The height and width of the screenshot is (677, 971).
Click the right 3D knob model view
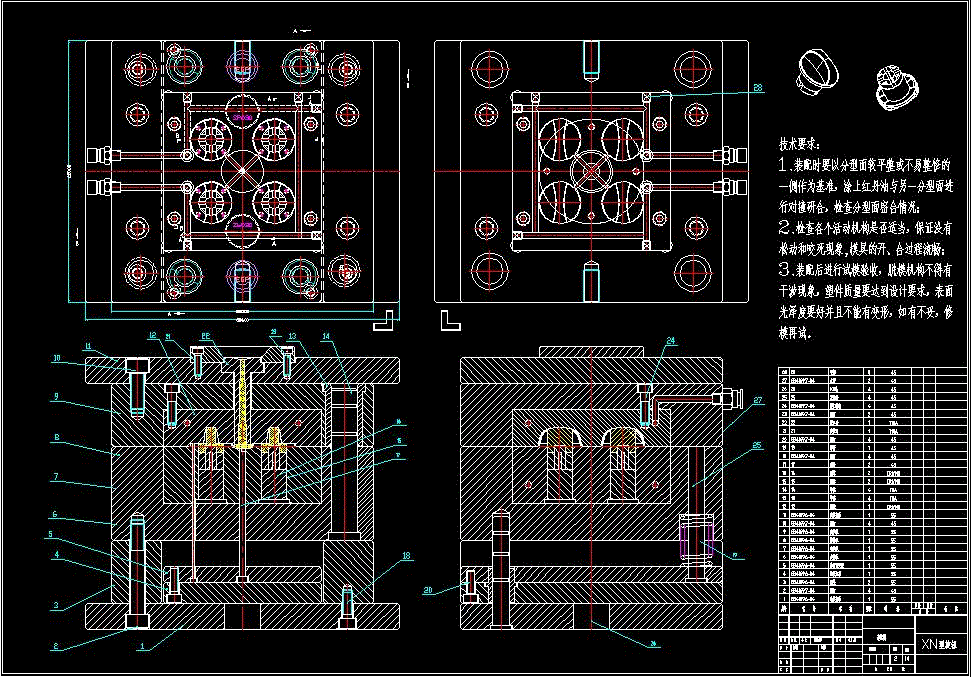pyautogui.click(x=897, y=88)
